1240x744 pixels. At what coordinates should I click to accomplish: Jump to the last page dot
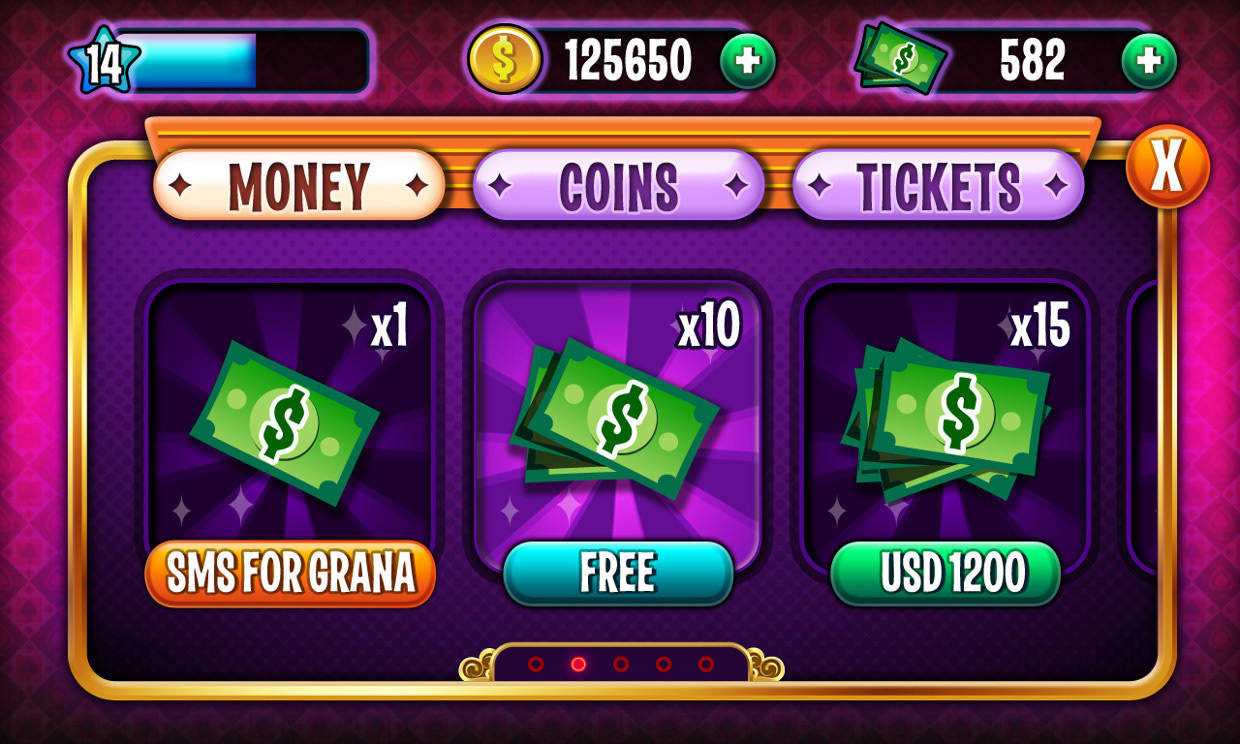click(x=706, y=664)
